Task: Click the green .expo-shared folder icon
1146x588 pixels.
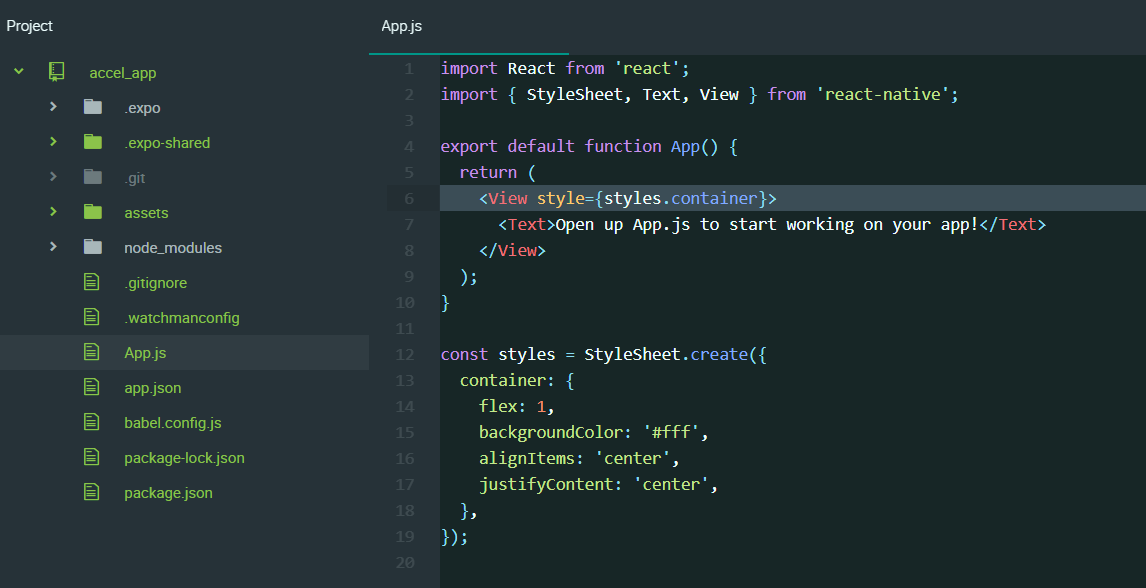Action: (93, 143)
